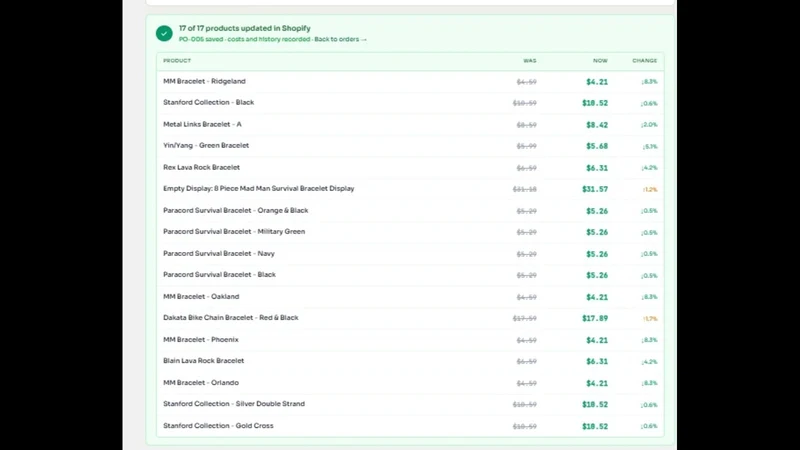Click new price $5.26 for Paracord Military Green
800x450 pixels.
point(597,233)
